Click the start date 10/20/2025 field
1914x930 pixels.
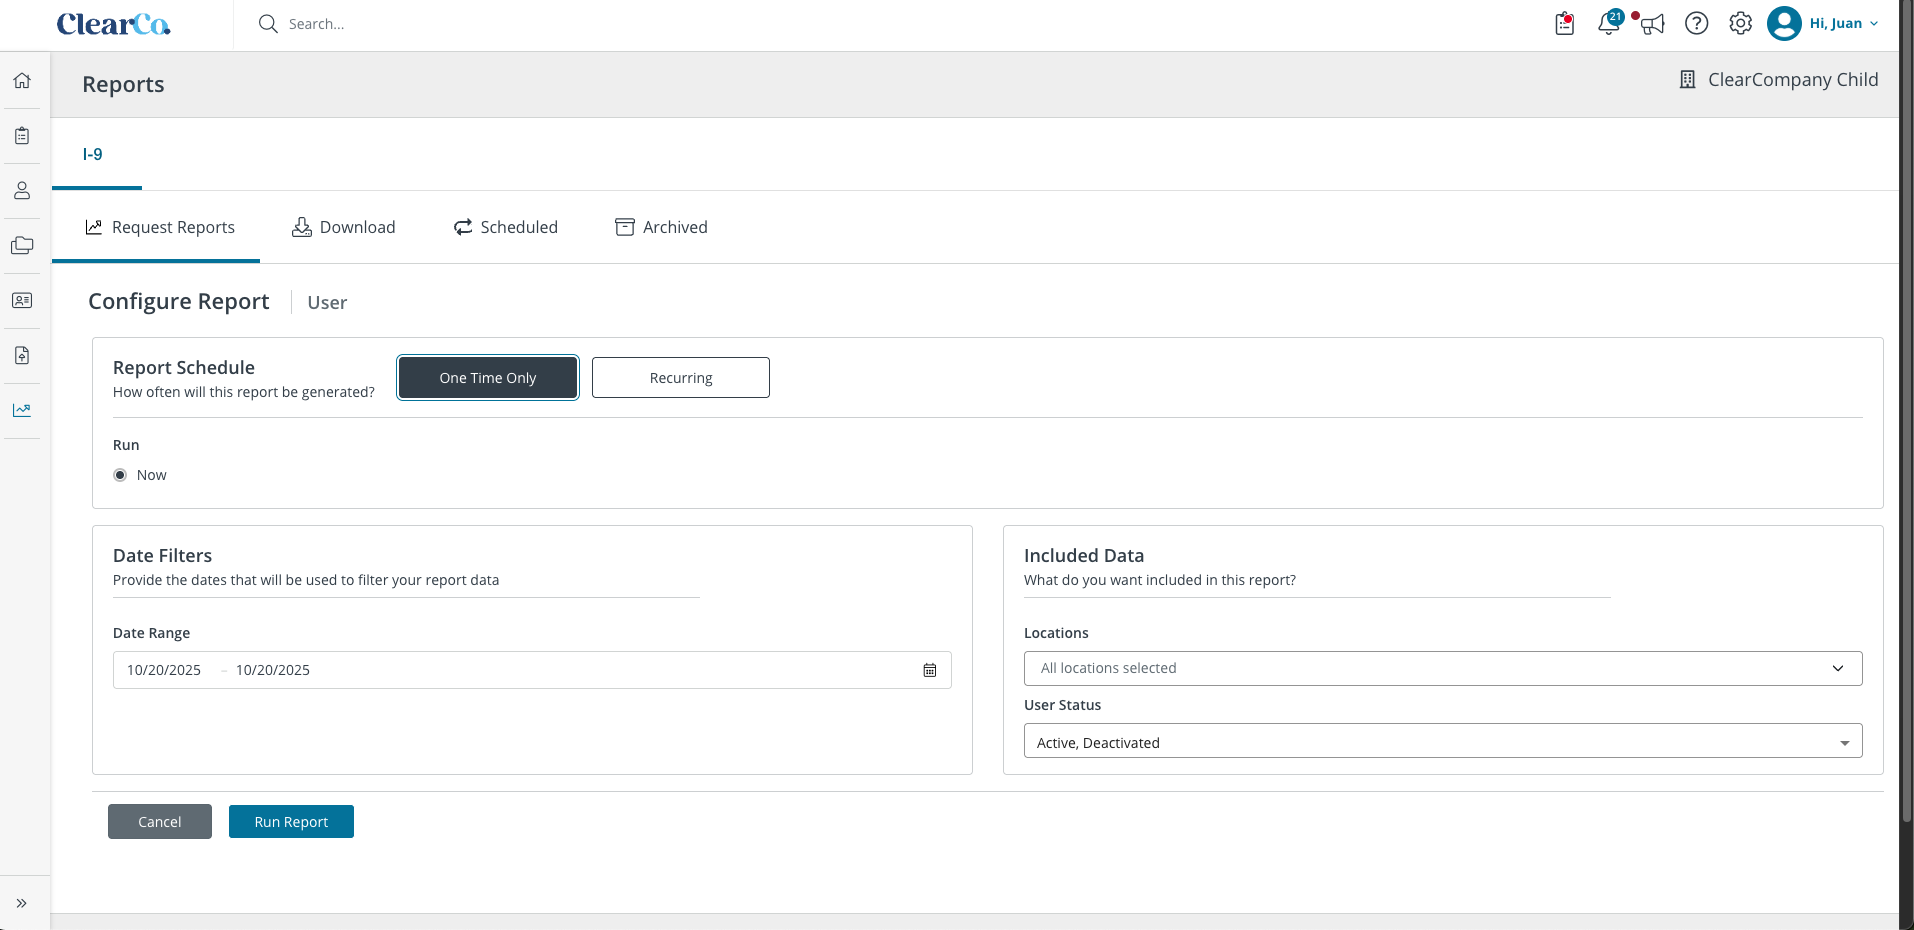click(164, 670)
